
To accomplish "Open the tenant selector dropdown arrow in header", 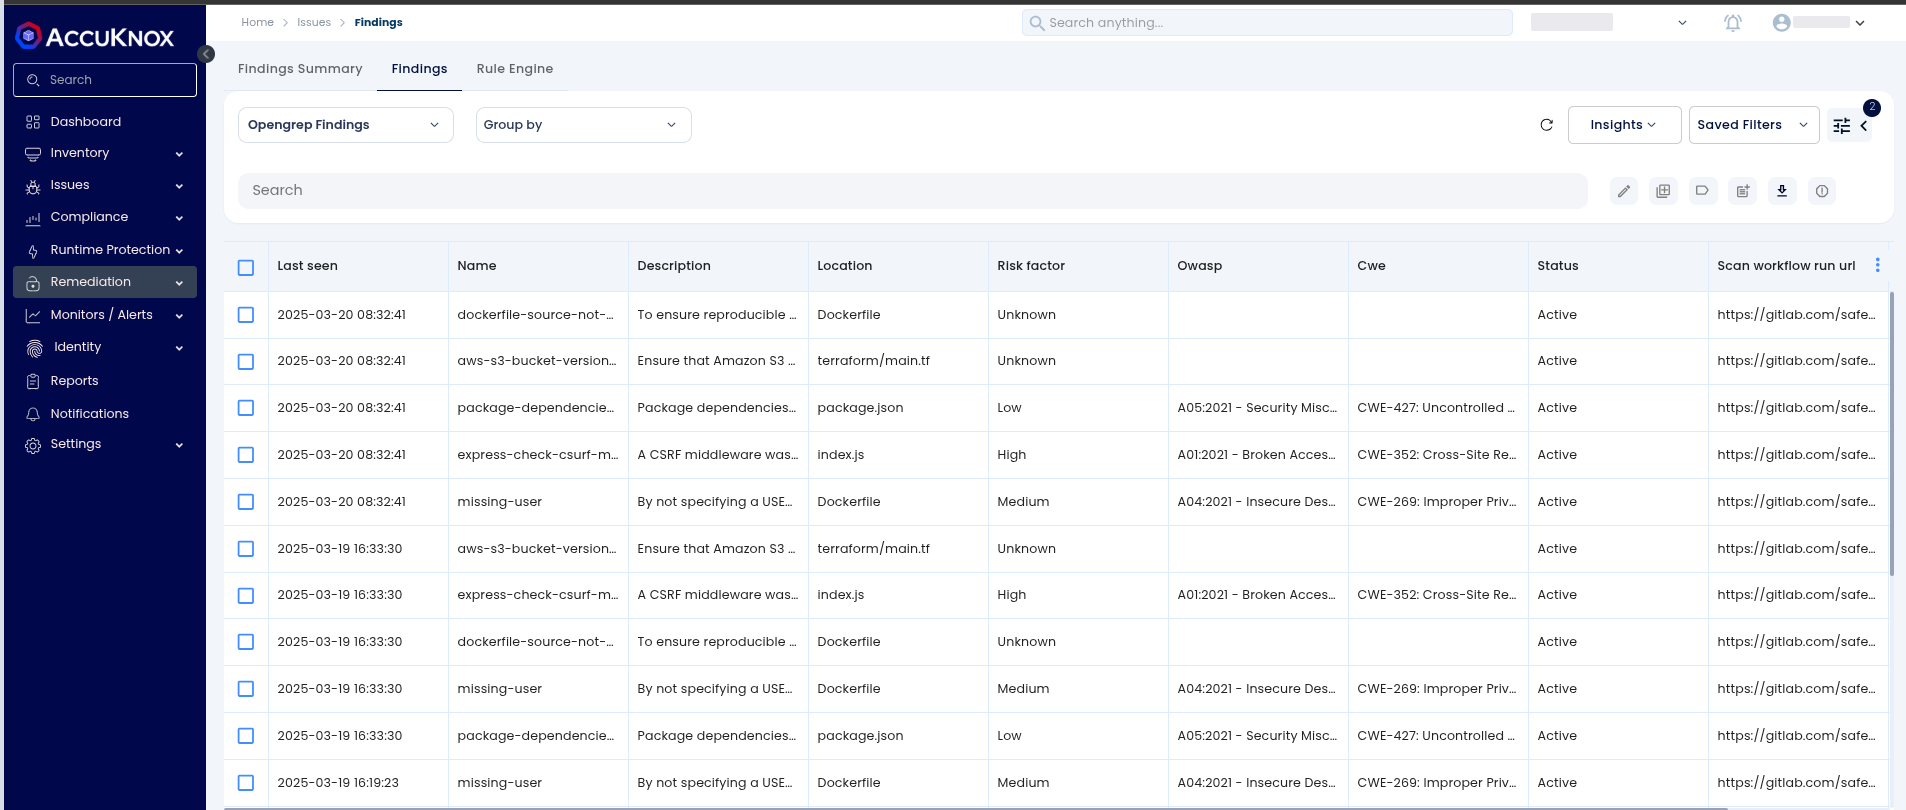I will click(1682, 23).
